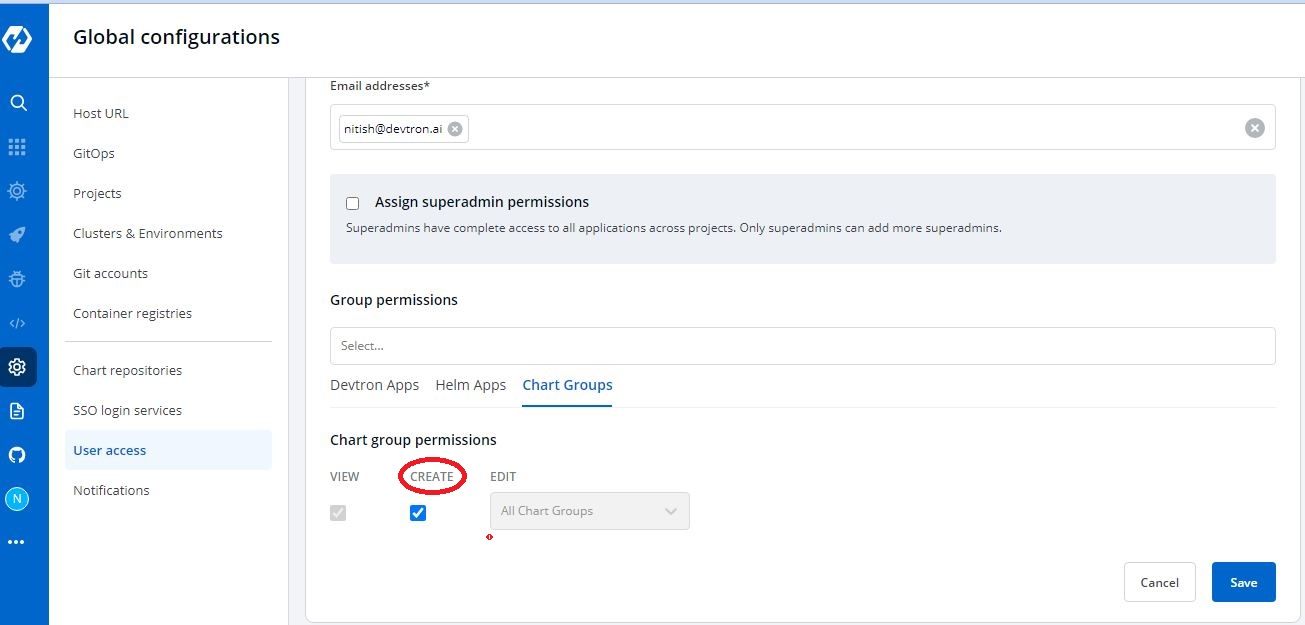The image size is (1305, 625).
Task: Open the applications grid icon
Action: (x=17, y=147)
